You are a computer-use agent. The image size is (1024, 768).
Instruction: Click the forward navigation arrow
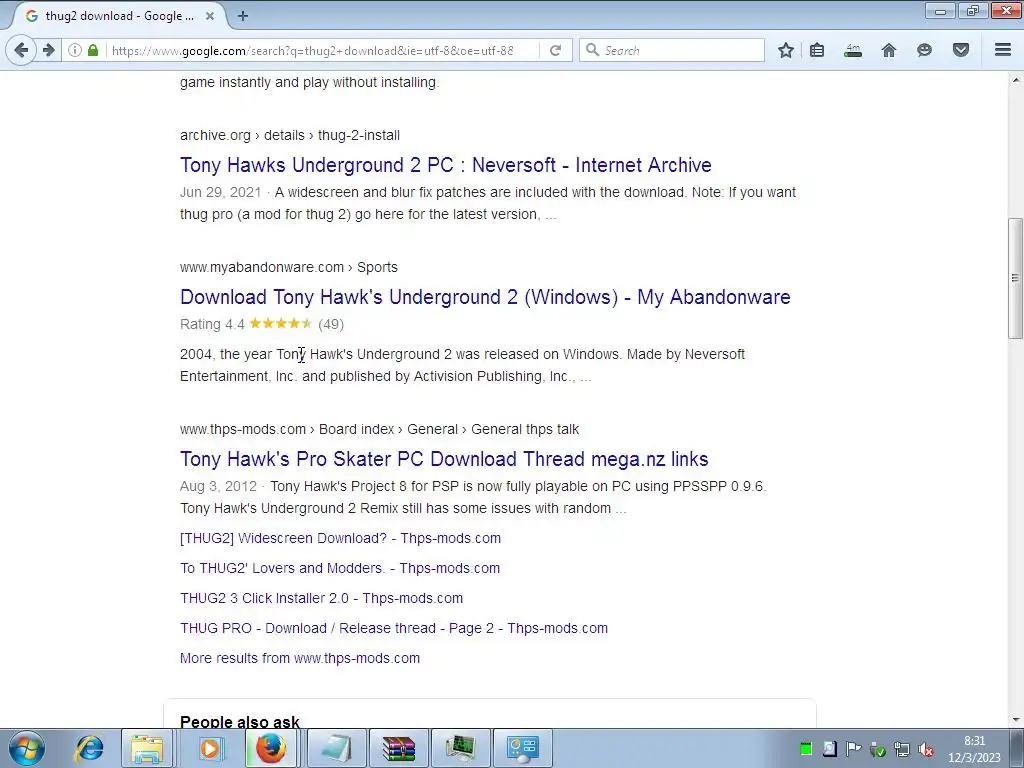(48, 50)
